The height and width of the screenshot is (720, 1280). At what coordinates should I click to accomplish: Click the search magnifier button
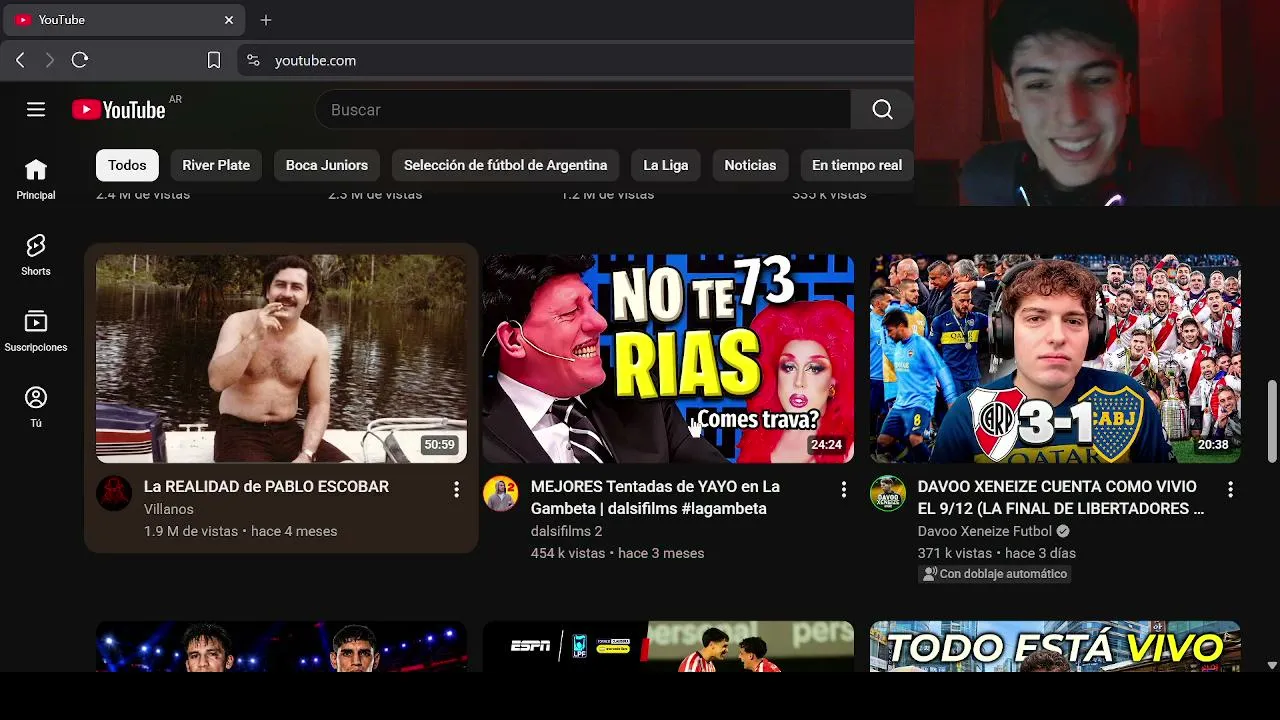coord(882,110)
